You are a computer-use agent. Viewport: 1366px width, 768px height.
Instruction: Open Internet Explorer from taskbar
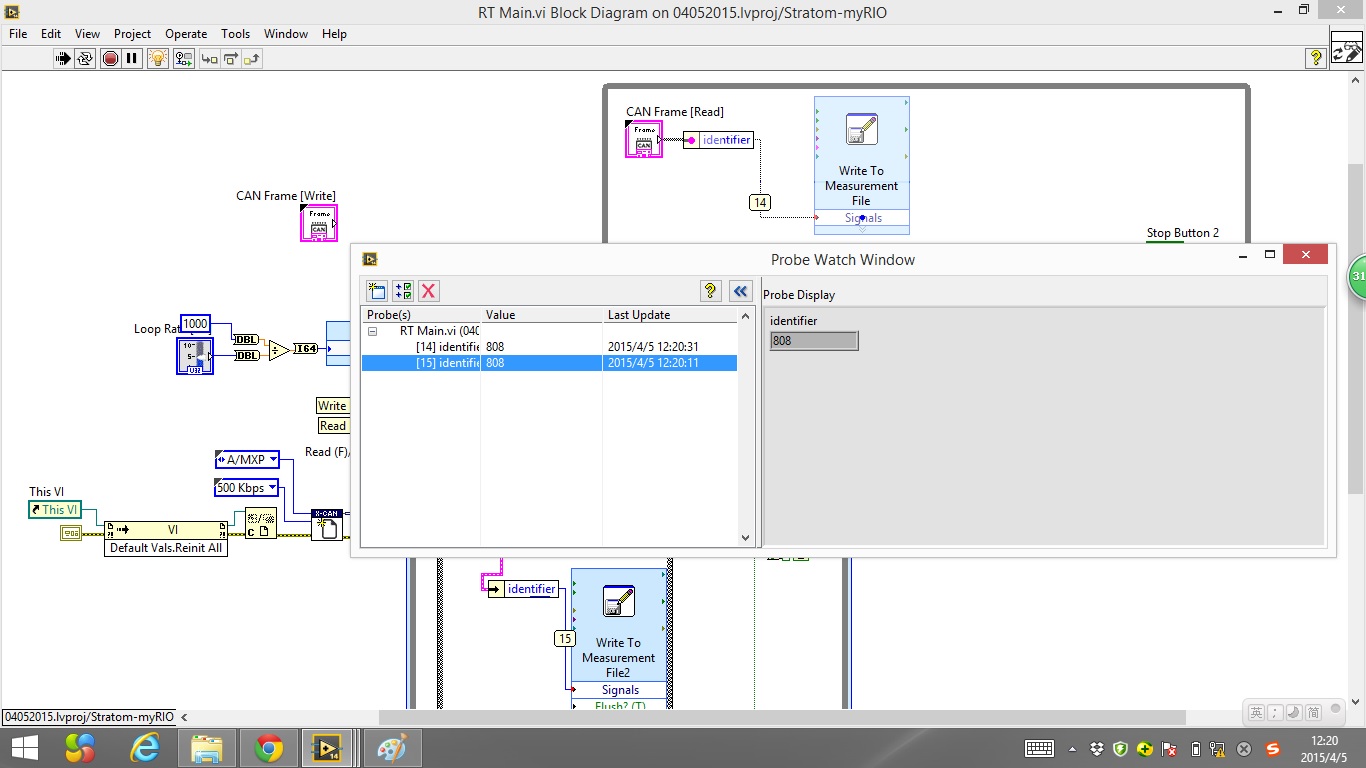click(x=145, y=748)
